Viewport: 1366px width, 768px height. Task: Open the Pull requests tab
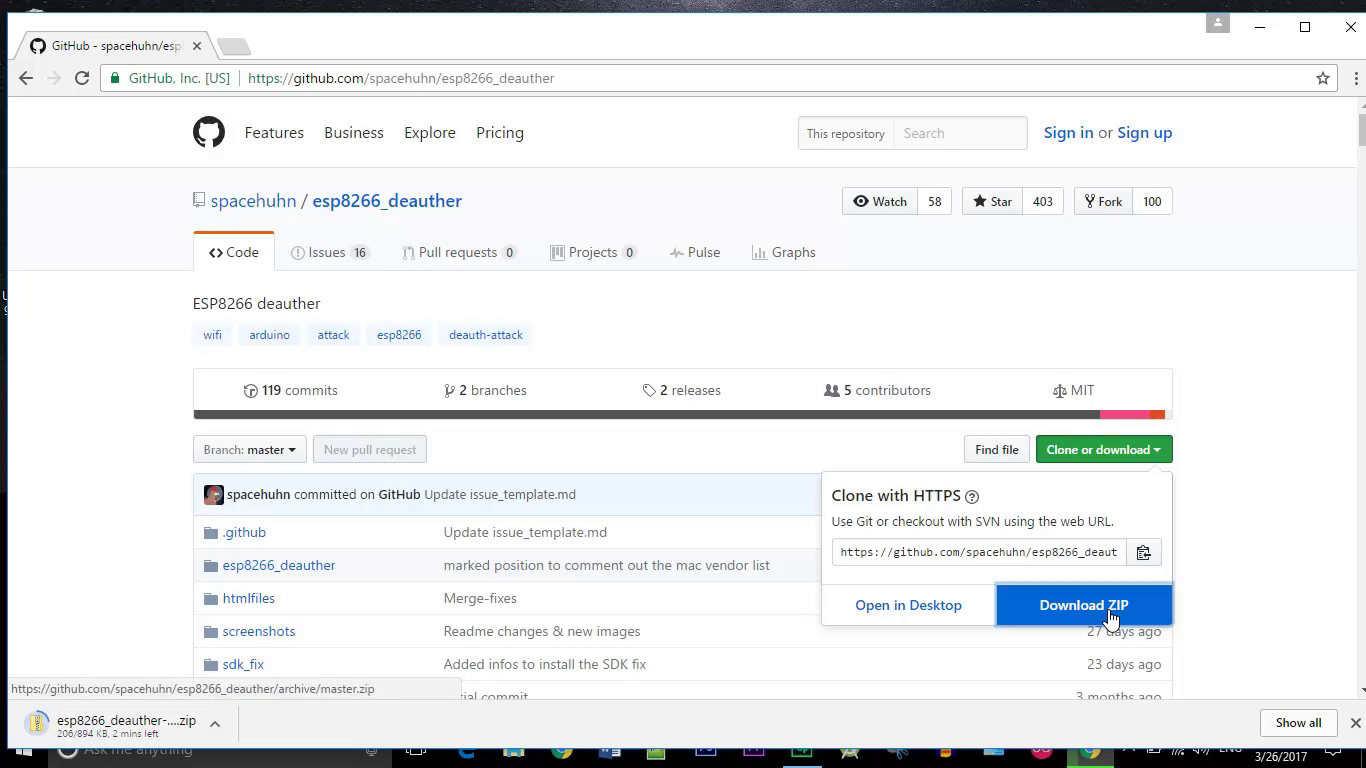[460, 252]
